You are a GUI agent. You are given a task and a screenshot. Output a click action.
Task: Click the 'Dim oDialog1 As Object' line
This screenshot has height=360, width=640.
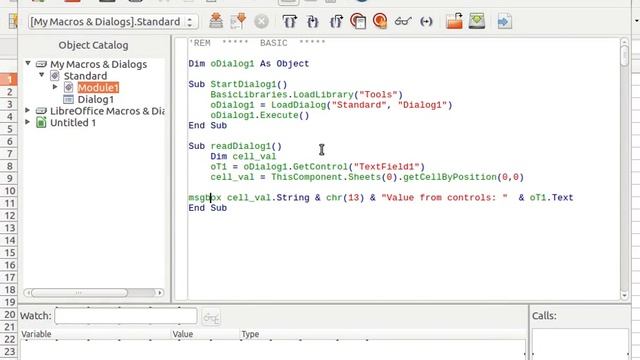coord(249,64)
